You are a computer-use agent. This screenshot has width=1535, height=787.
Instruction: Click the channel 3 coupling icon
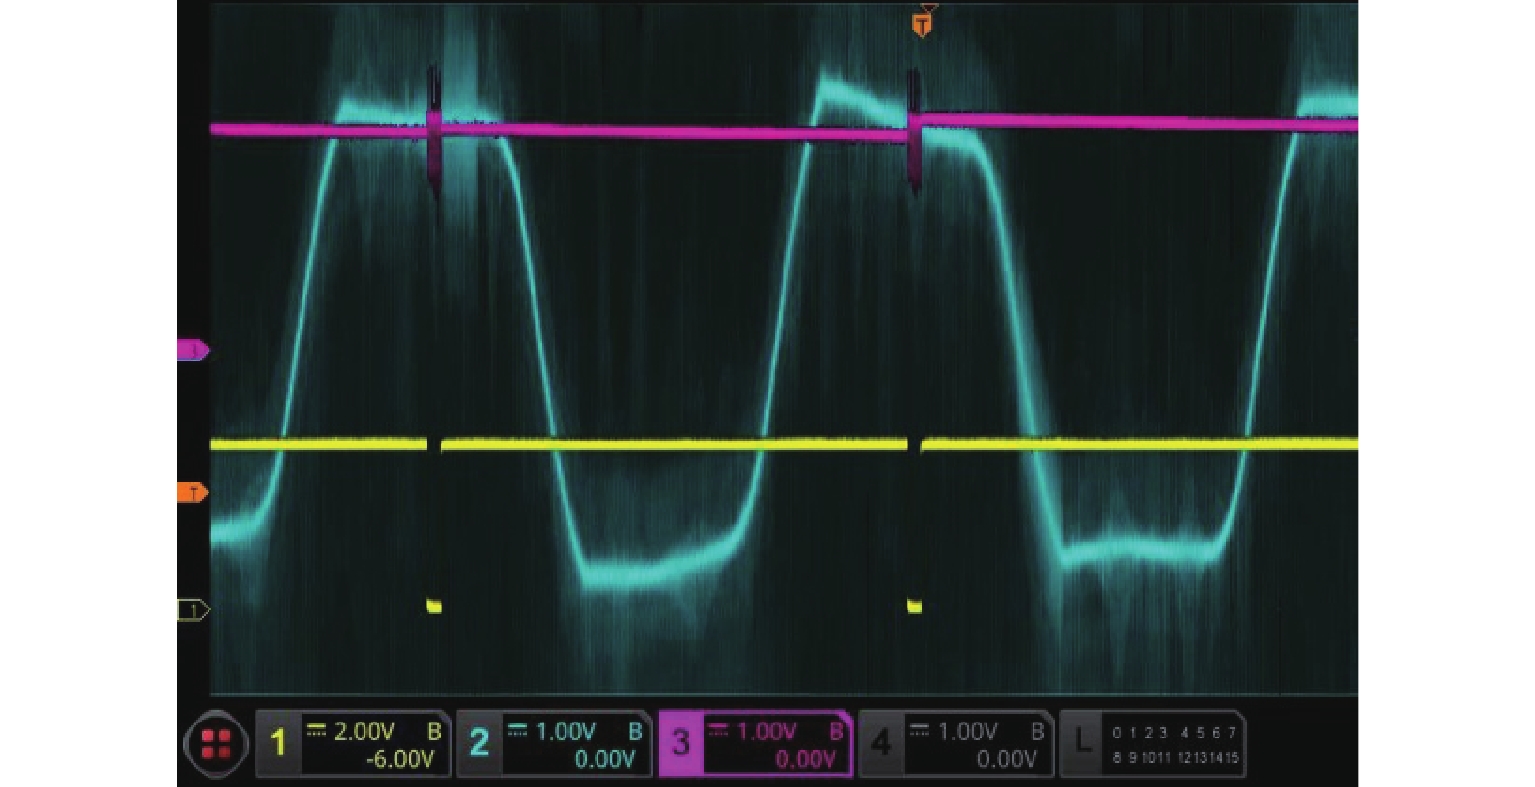coord(719,731)
